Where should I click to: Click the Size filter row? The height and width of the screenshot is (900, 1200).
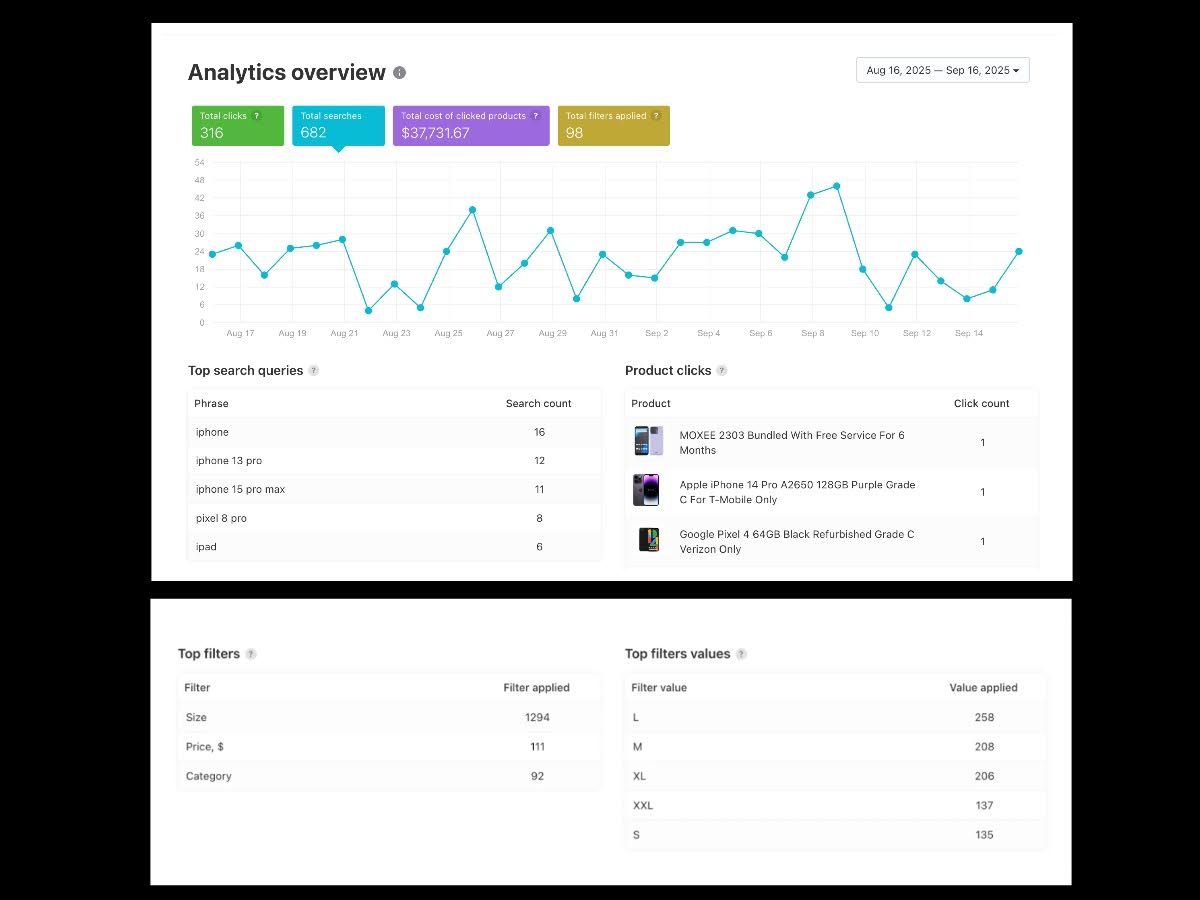click(390, 717)
